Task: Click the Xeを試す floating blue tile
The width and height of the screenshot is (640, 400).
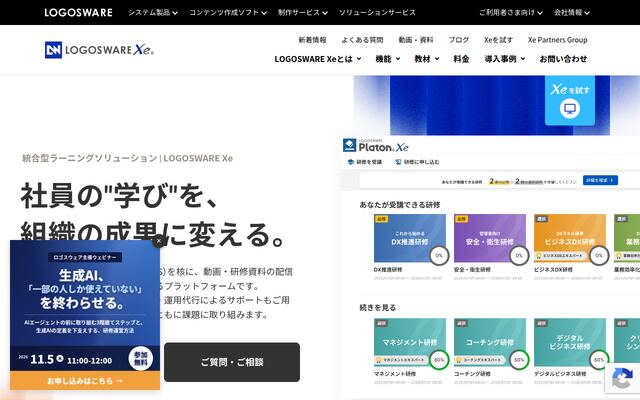Action: (570, 100)
